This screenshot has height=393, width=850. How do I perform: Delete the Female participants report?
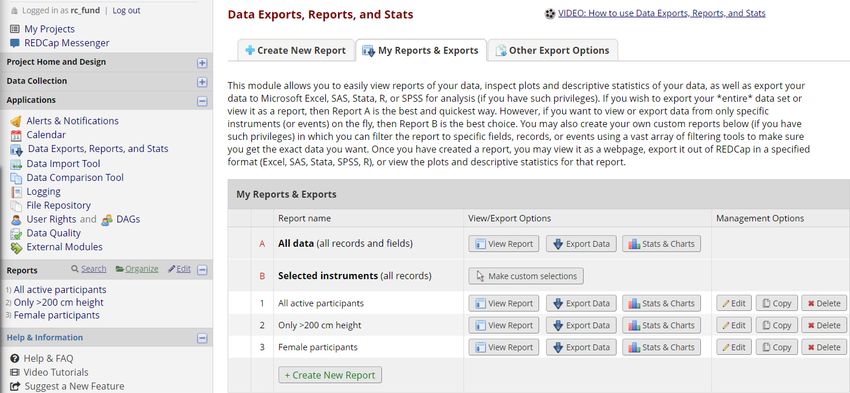[x=824, y=347]
